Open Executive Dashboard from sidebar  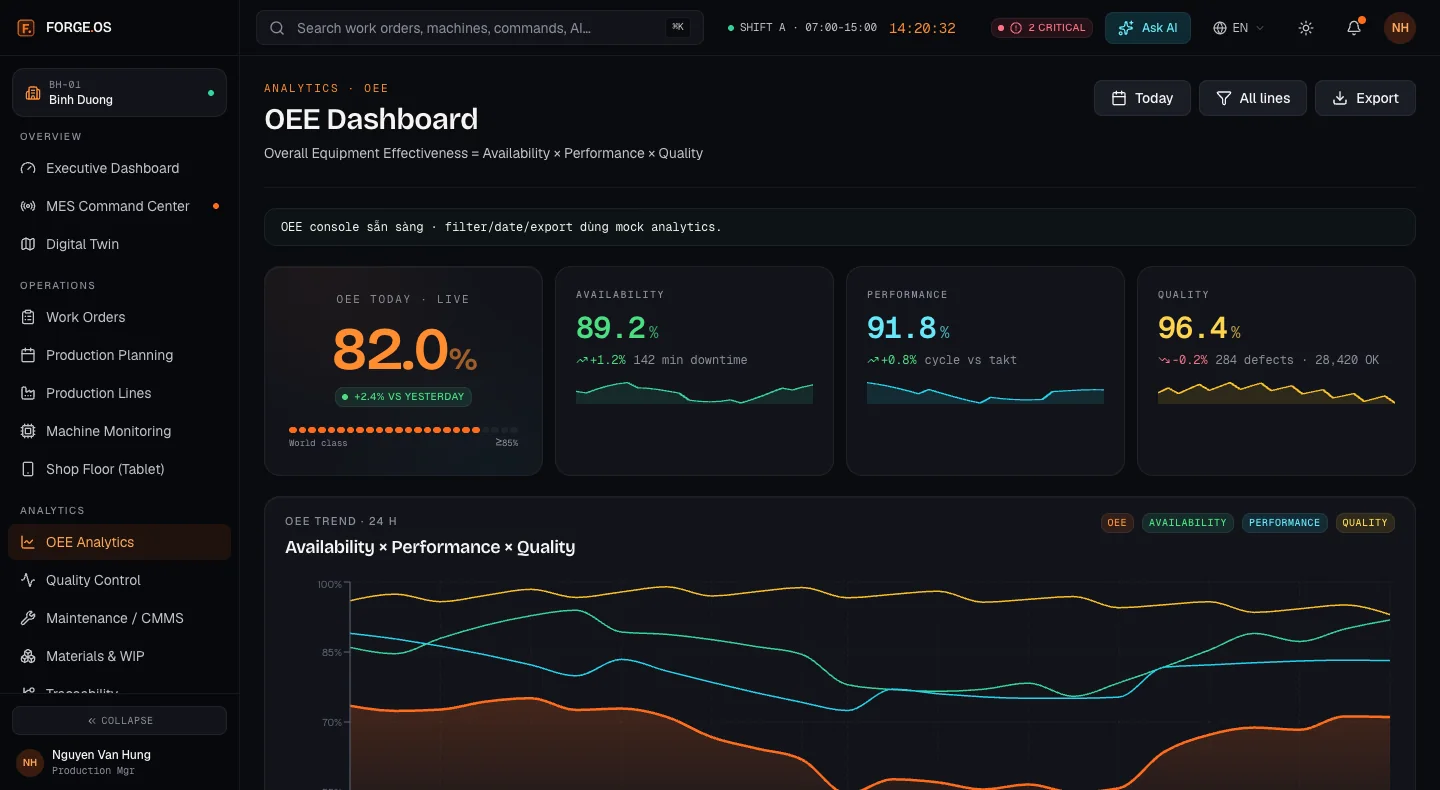tap(119, 168)
